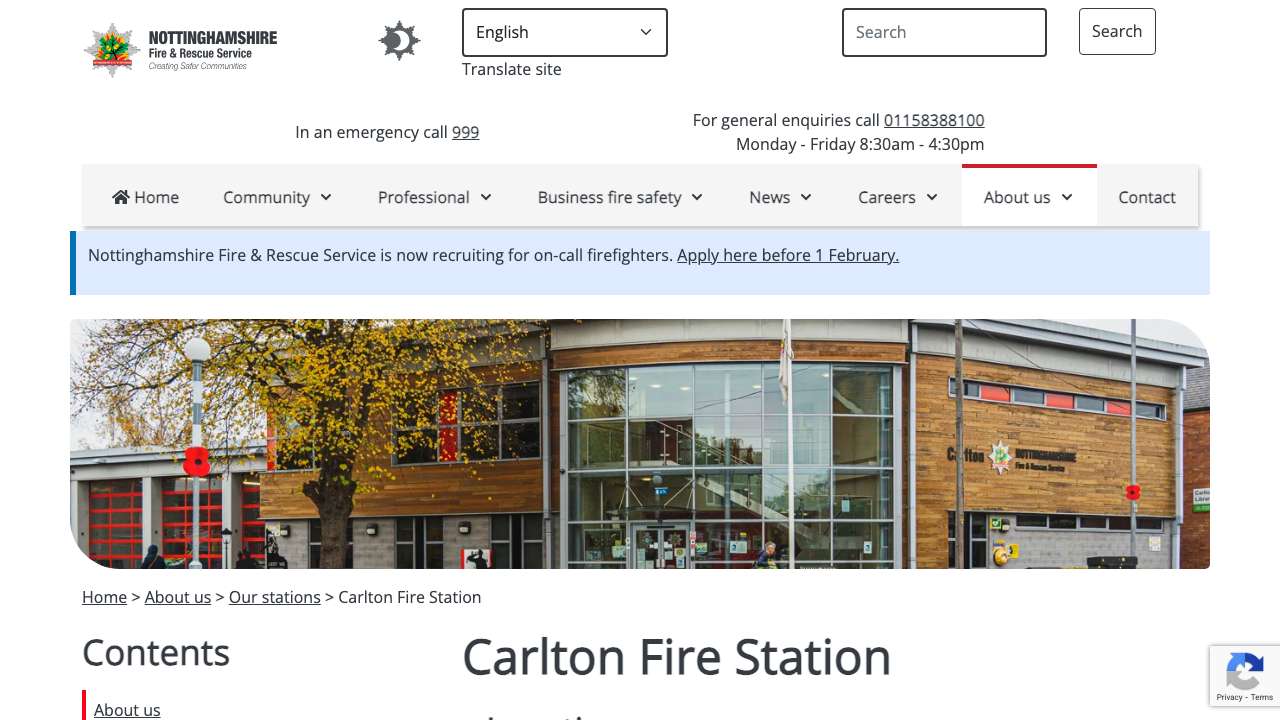Click the Carlton Fire Station banner photo

640,444
